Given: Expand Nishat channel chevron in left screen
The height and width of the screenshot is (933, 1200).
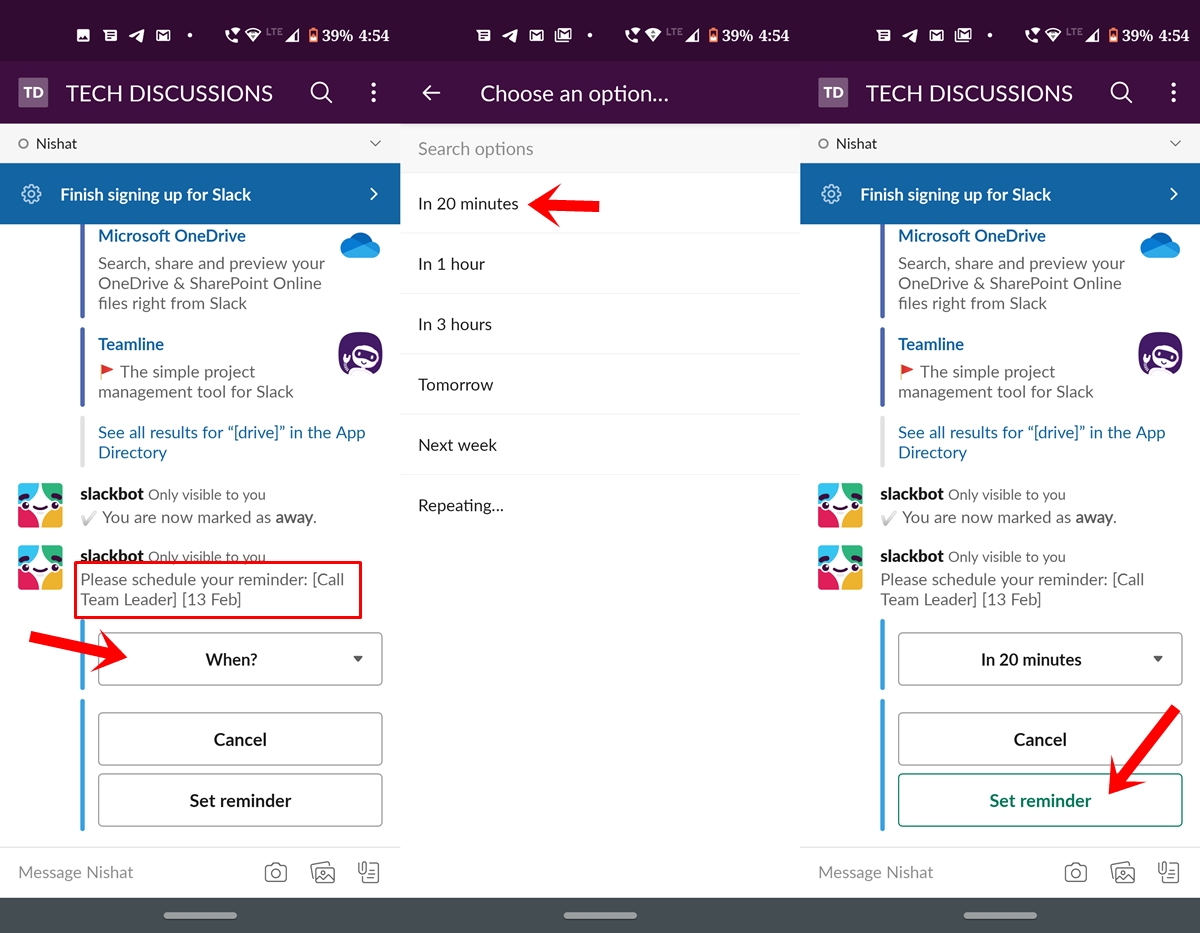Looking at the screenshot, I should 375,143.
